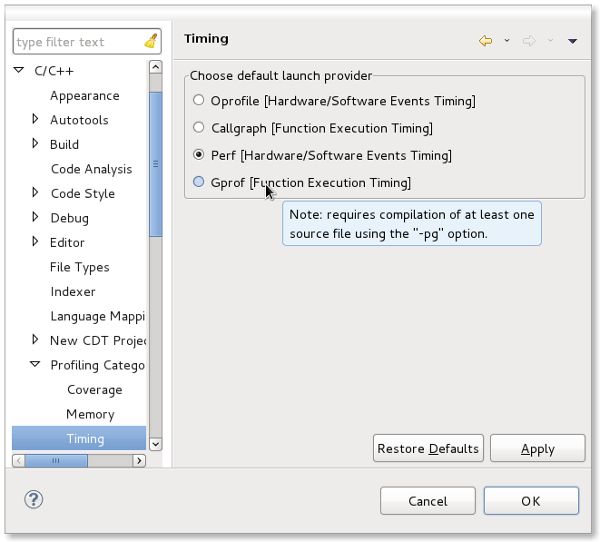Click the Gprof Function Execution Timing label
The width and height of the screenshot is (600, 542).
tap(311, 183)
